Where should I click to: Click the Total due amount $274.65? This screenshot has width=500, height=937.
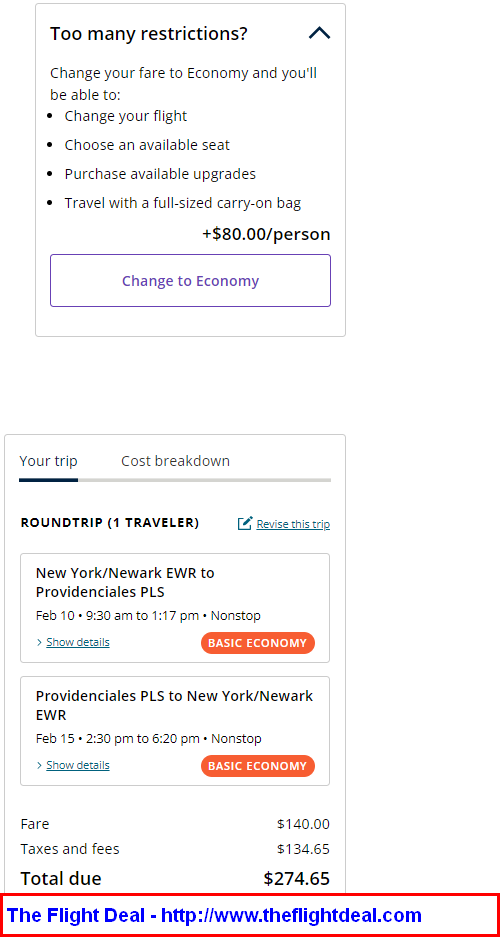296,878
